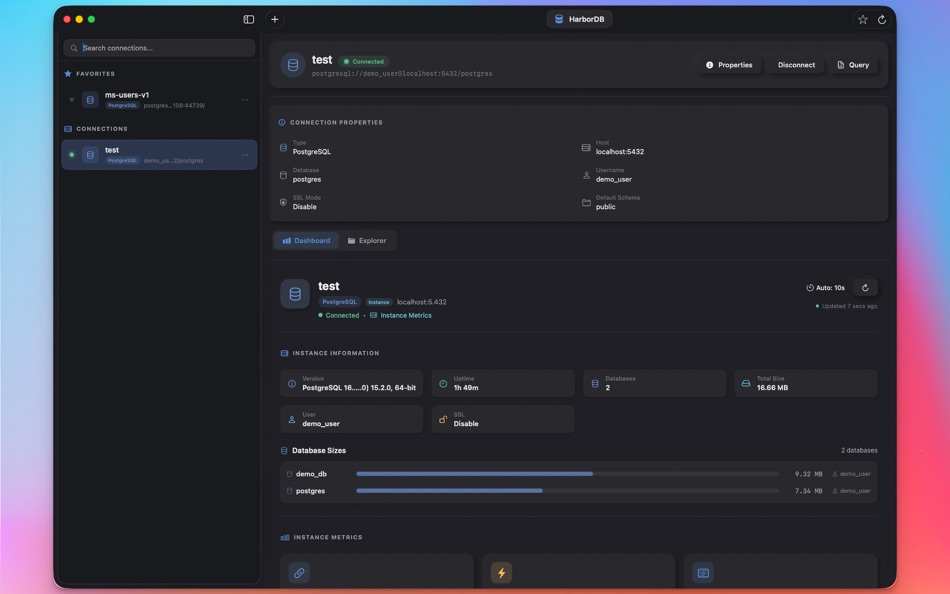
Task: Click the Total Size disk icon
Action: [746, 384]
